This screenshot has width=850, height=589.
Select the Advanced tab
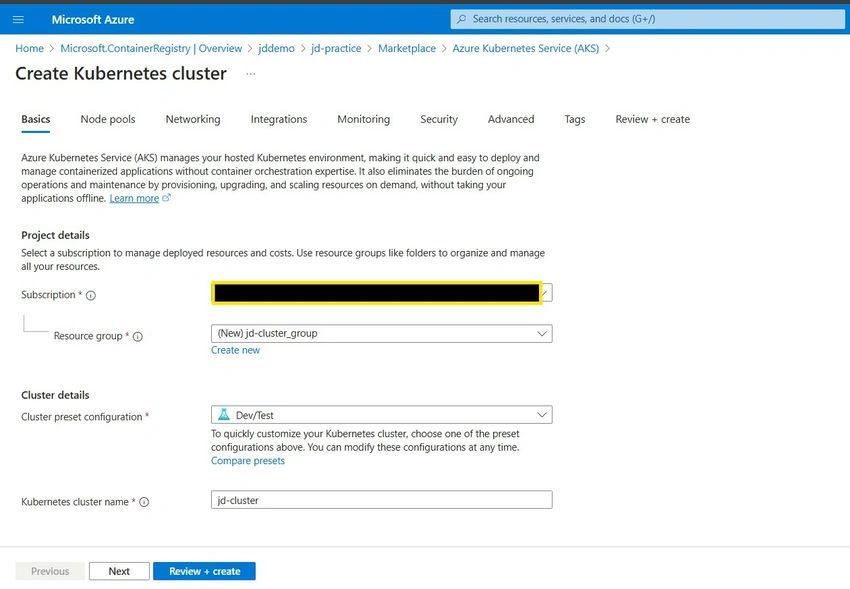point(511,119)
